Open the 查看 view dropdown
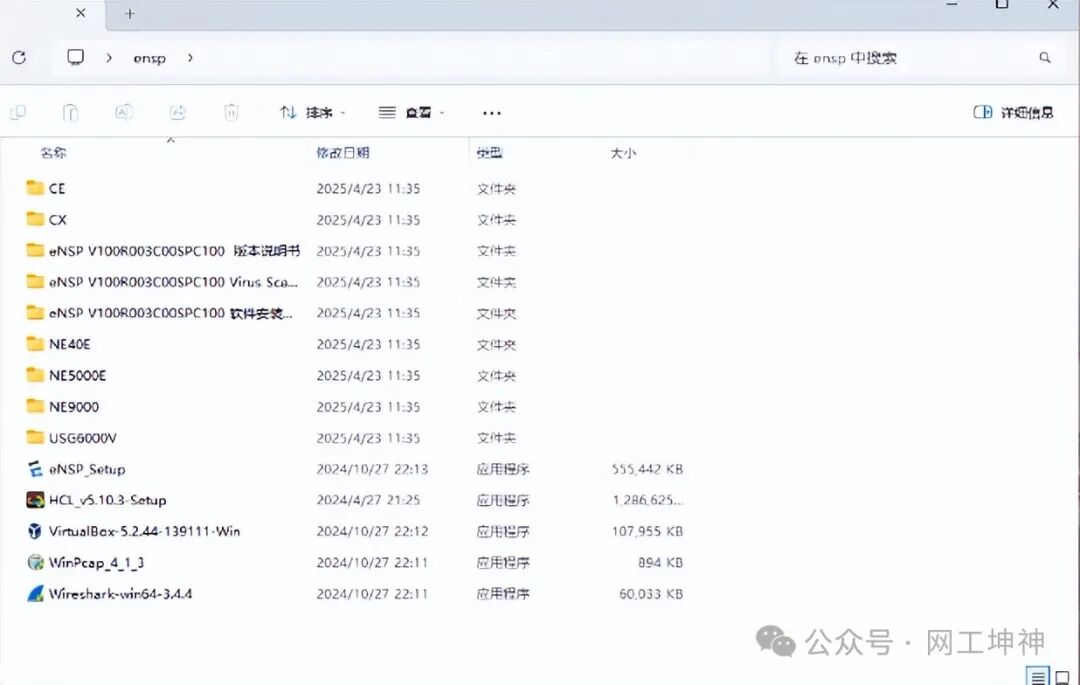1080x685 pixels. tap(412, 112)
